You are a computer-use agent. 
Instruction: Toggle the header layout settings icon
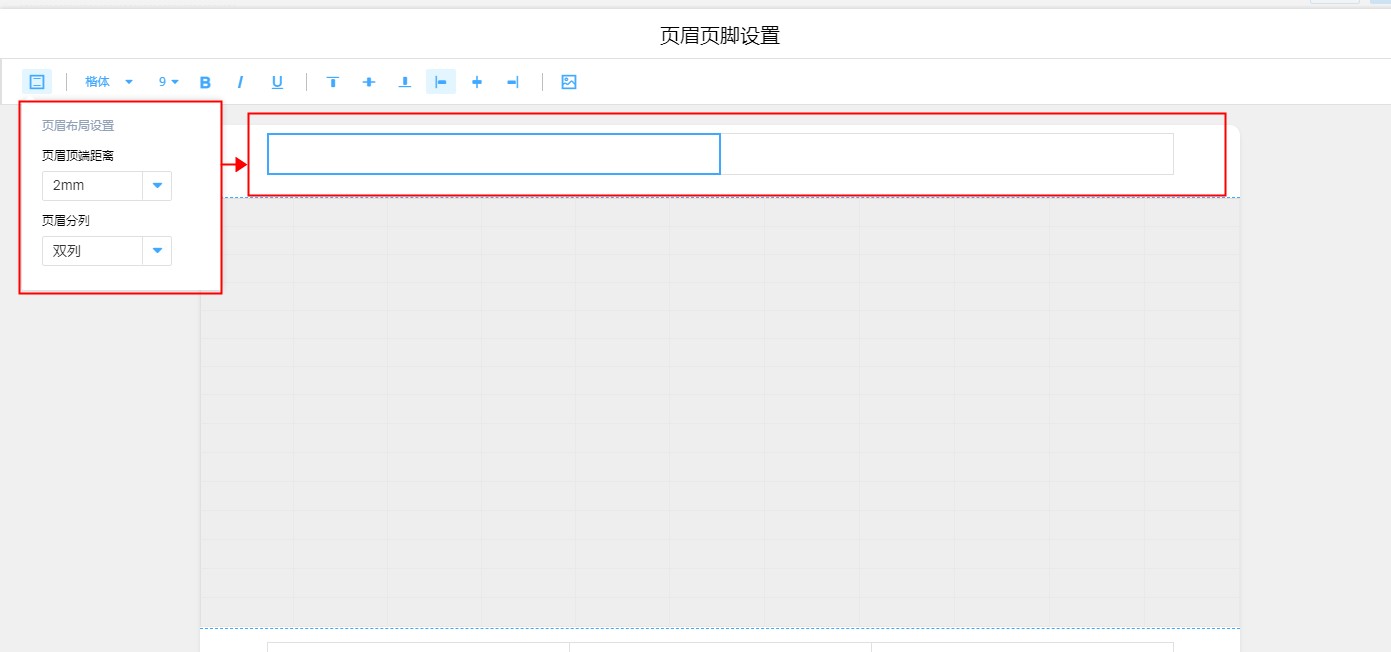(37, 82)
